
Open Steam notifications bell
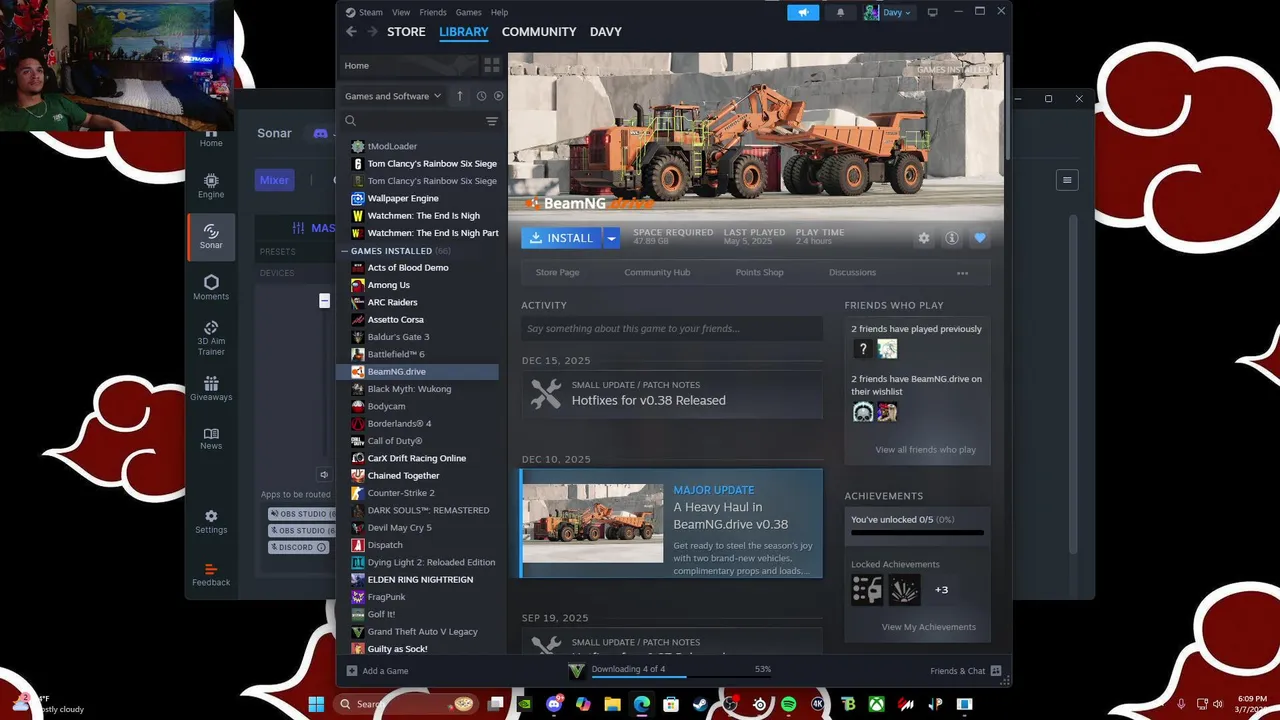[x=840, y=12]
